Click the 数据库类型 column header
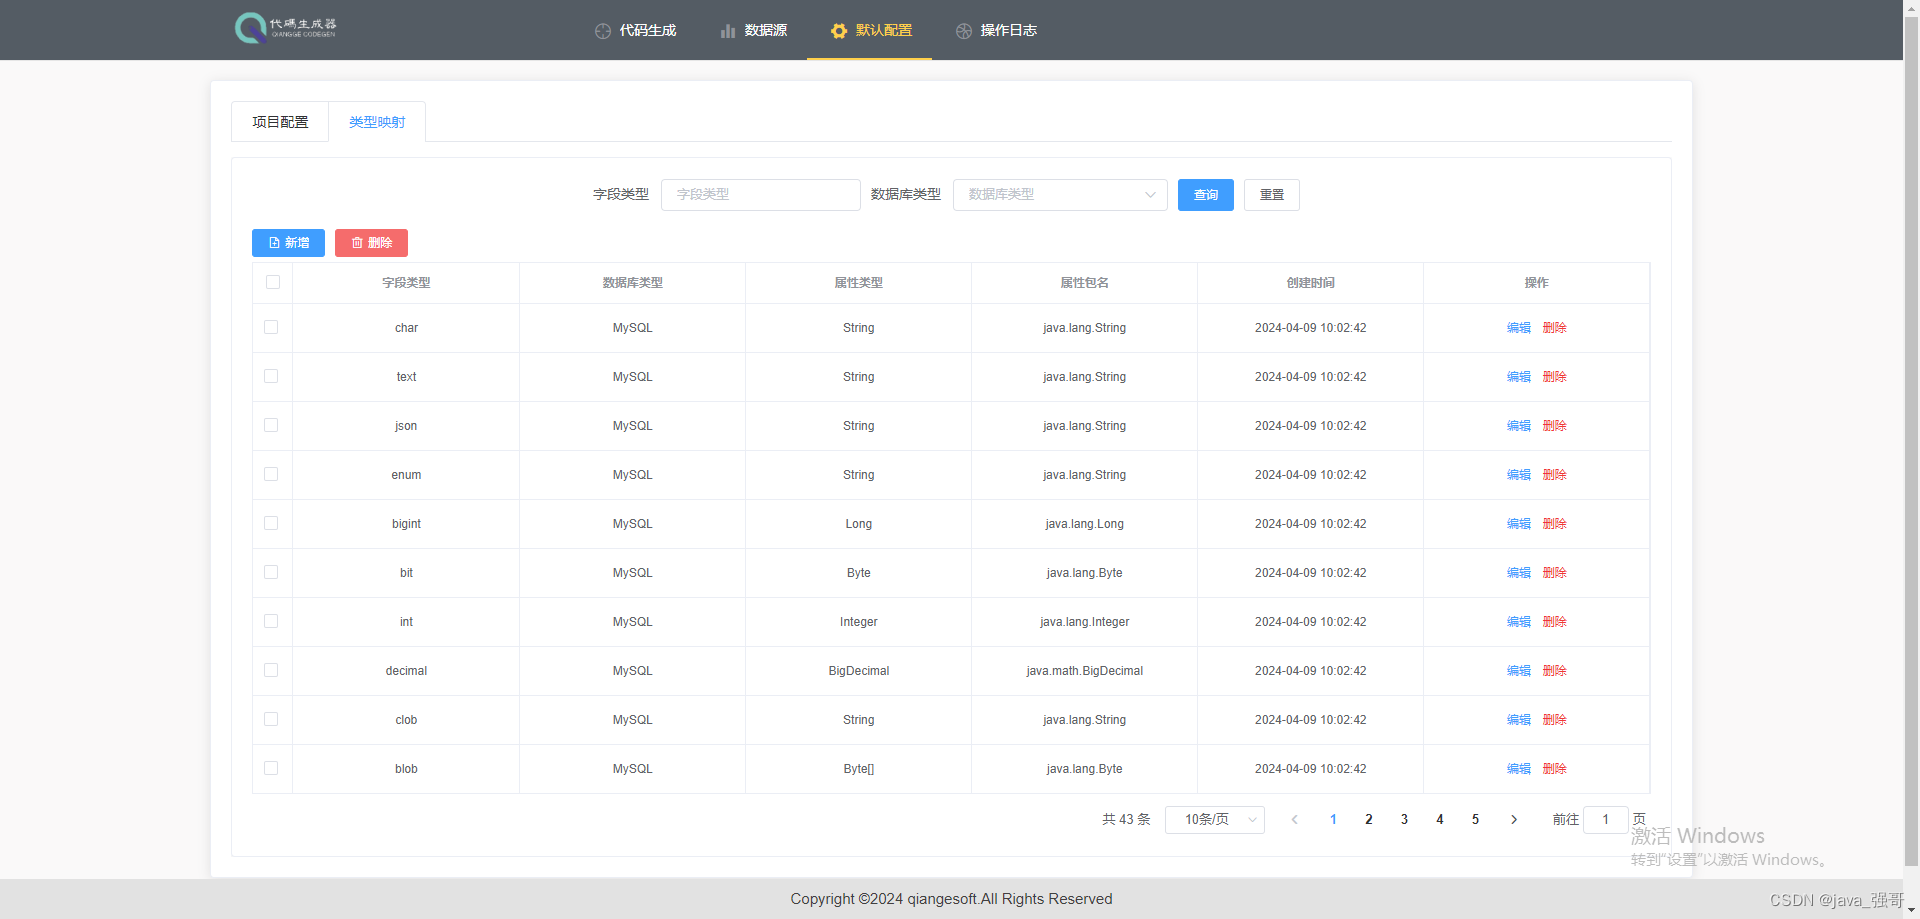The height and width of the screenshot is (919, 1920). [x=632, y=283]
